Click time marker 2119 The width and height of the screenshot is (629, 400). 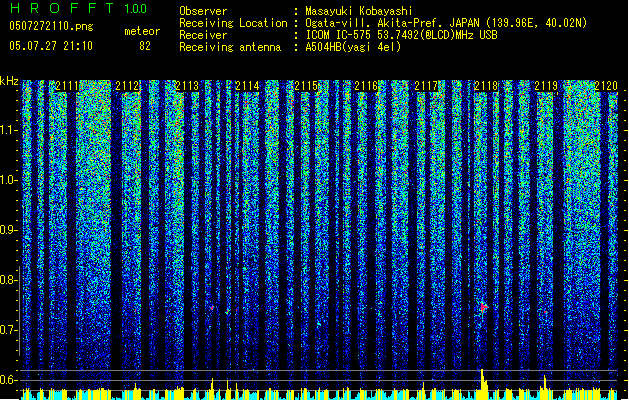(x=546, y=86)
